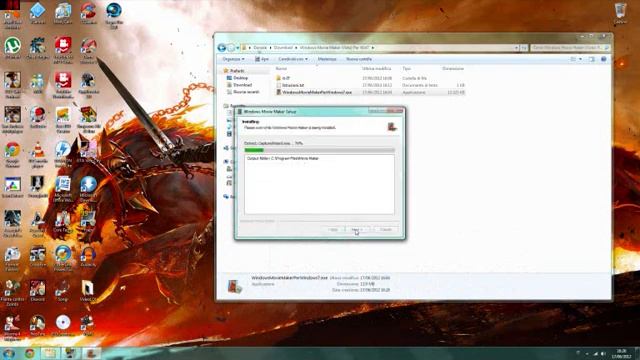Click the change view icon in Explorer
This screenshot has height=360, width=640.
click(x=573, y=59)
